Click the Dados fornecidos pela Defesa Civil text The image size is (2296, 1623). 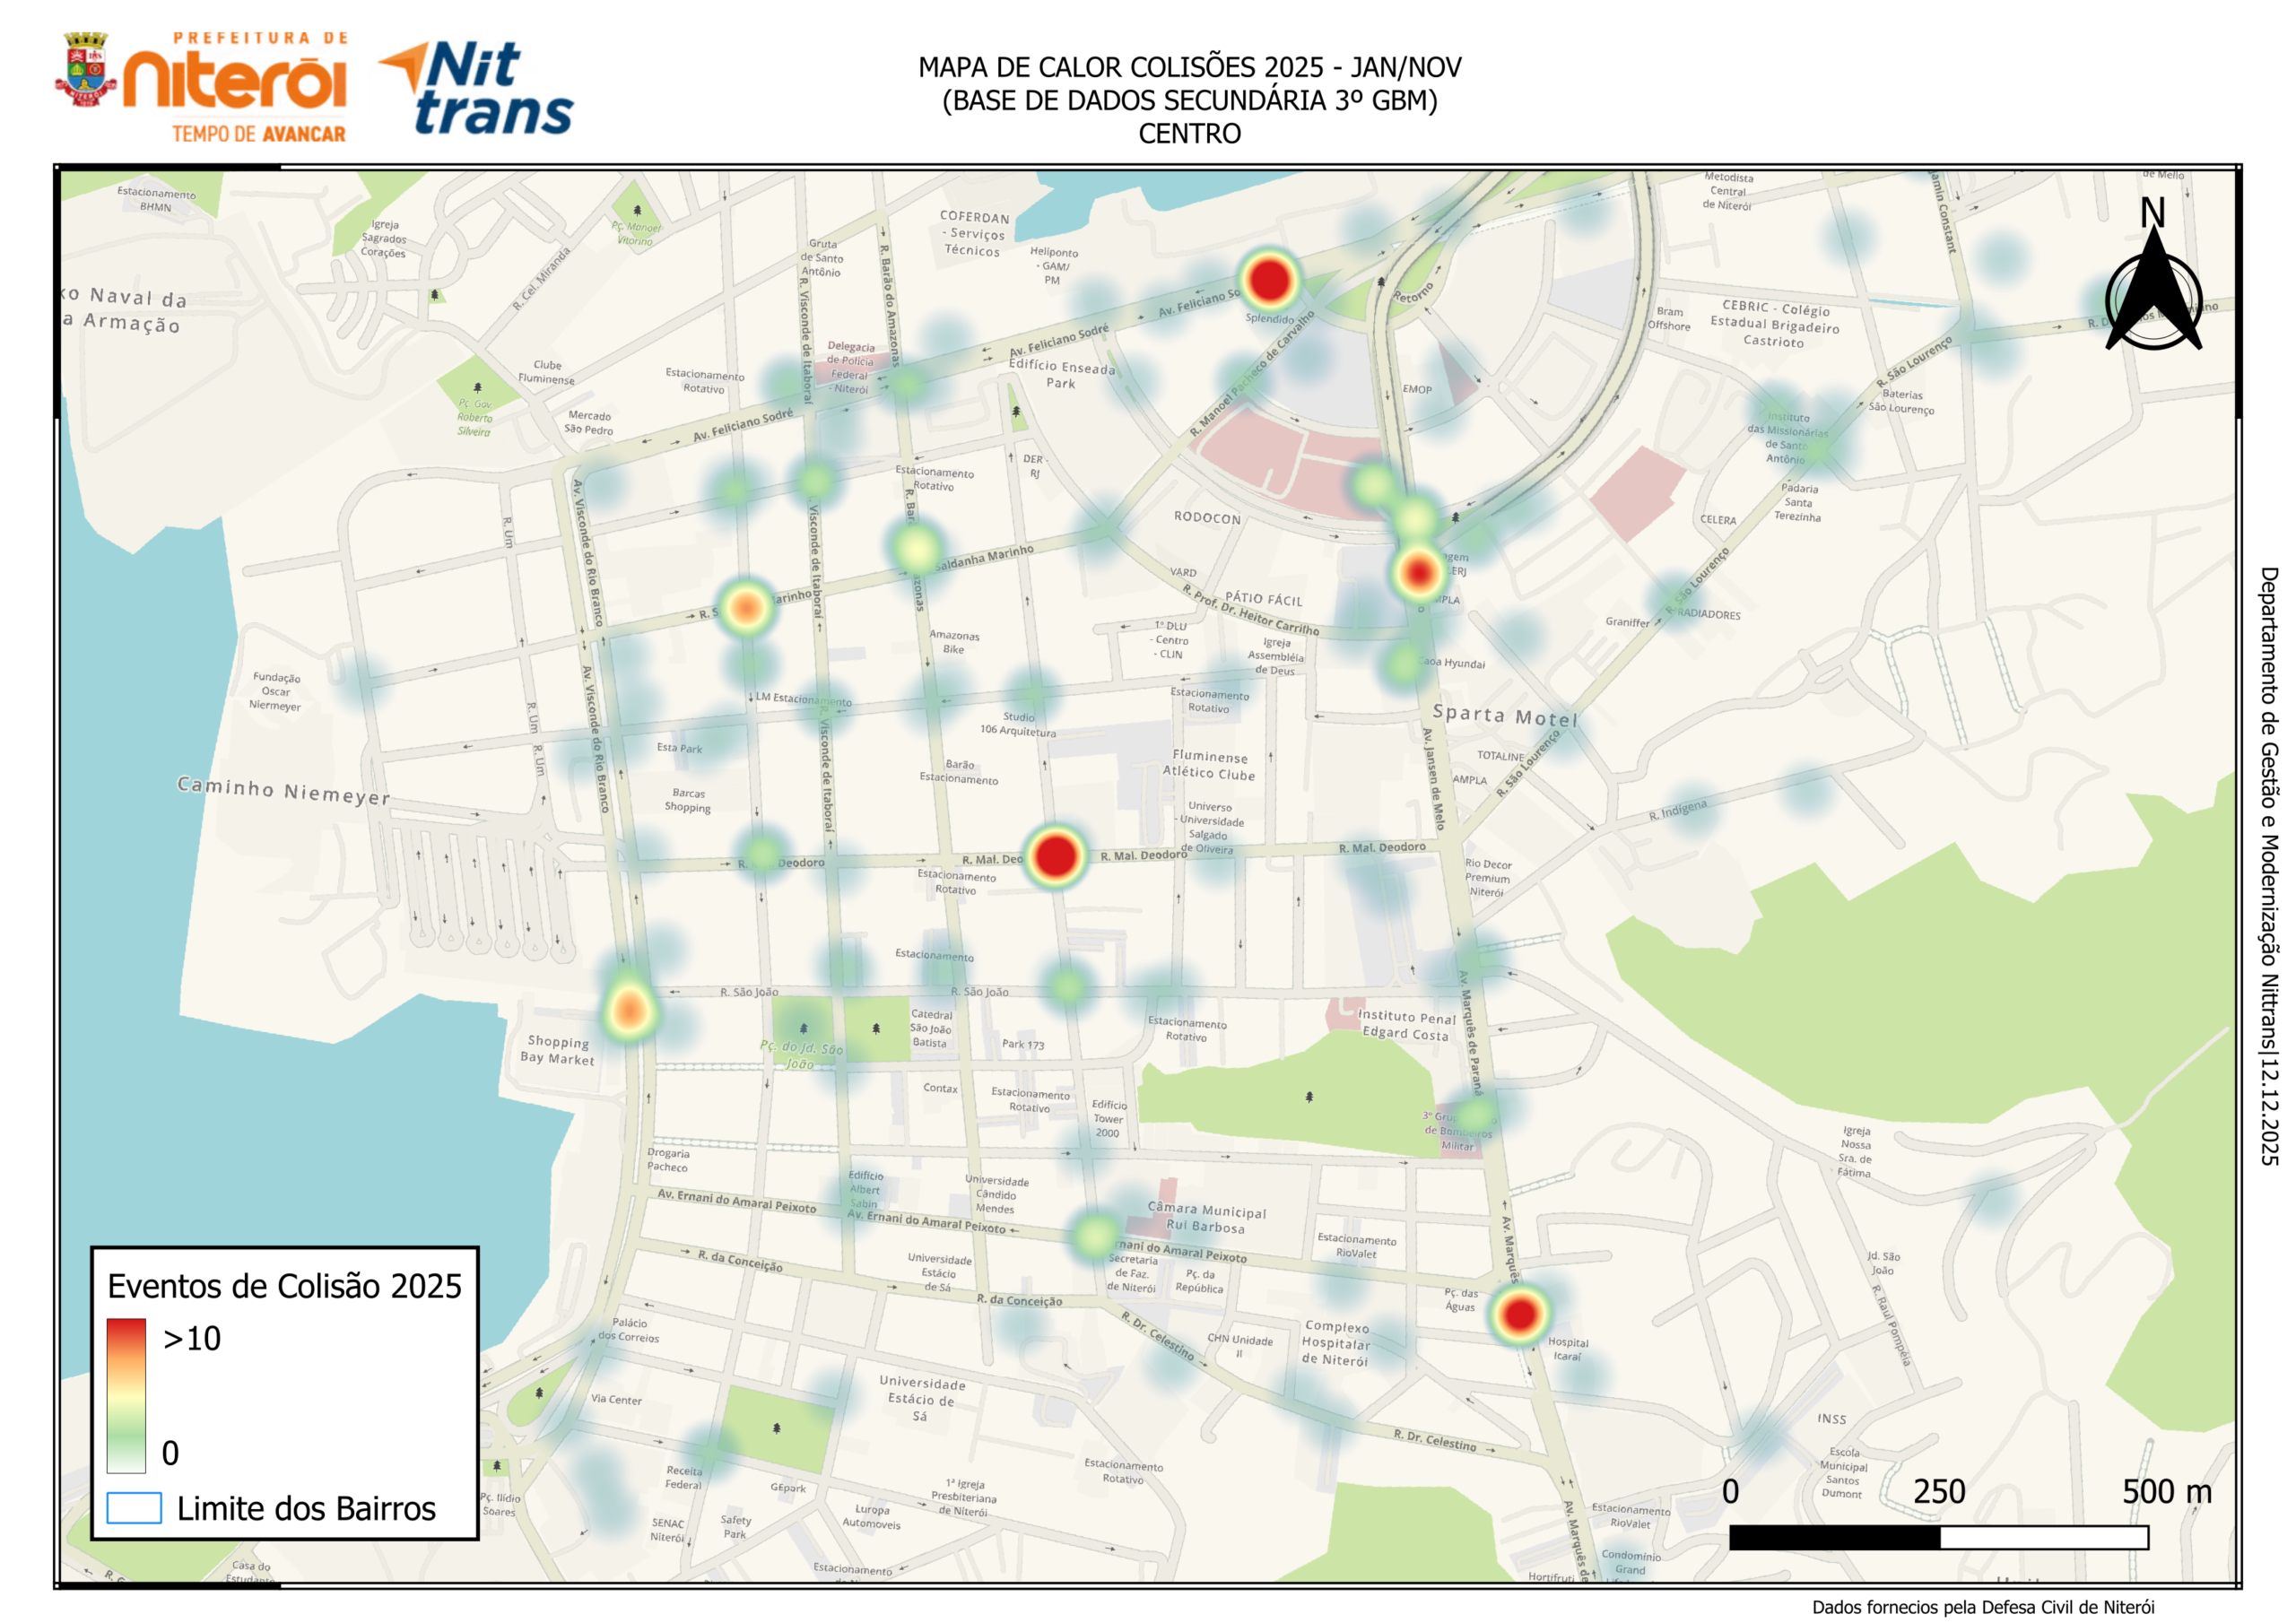click(1982, 1607)
